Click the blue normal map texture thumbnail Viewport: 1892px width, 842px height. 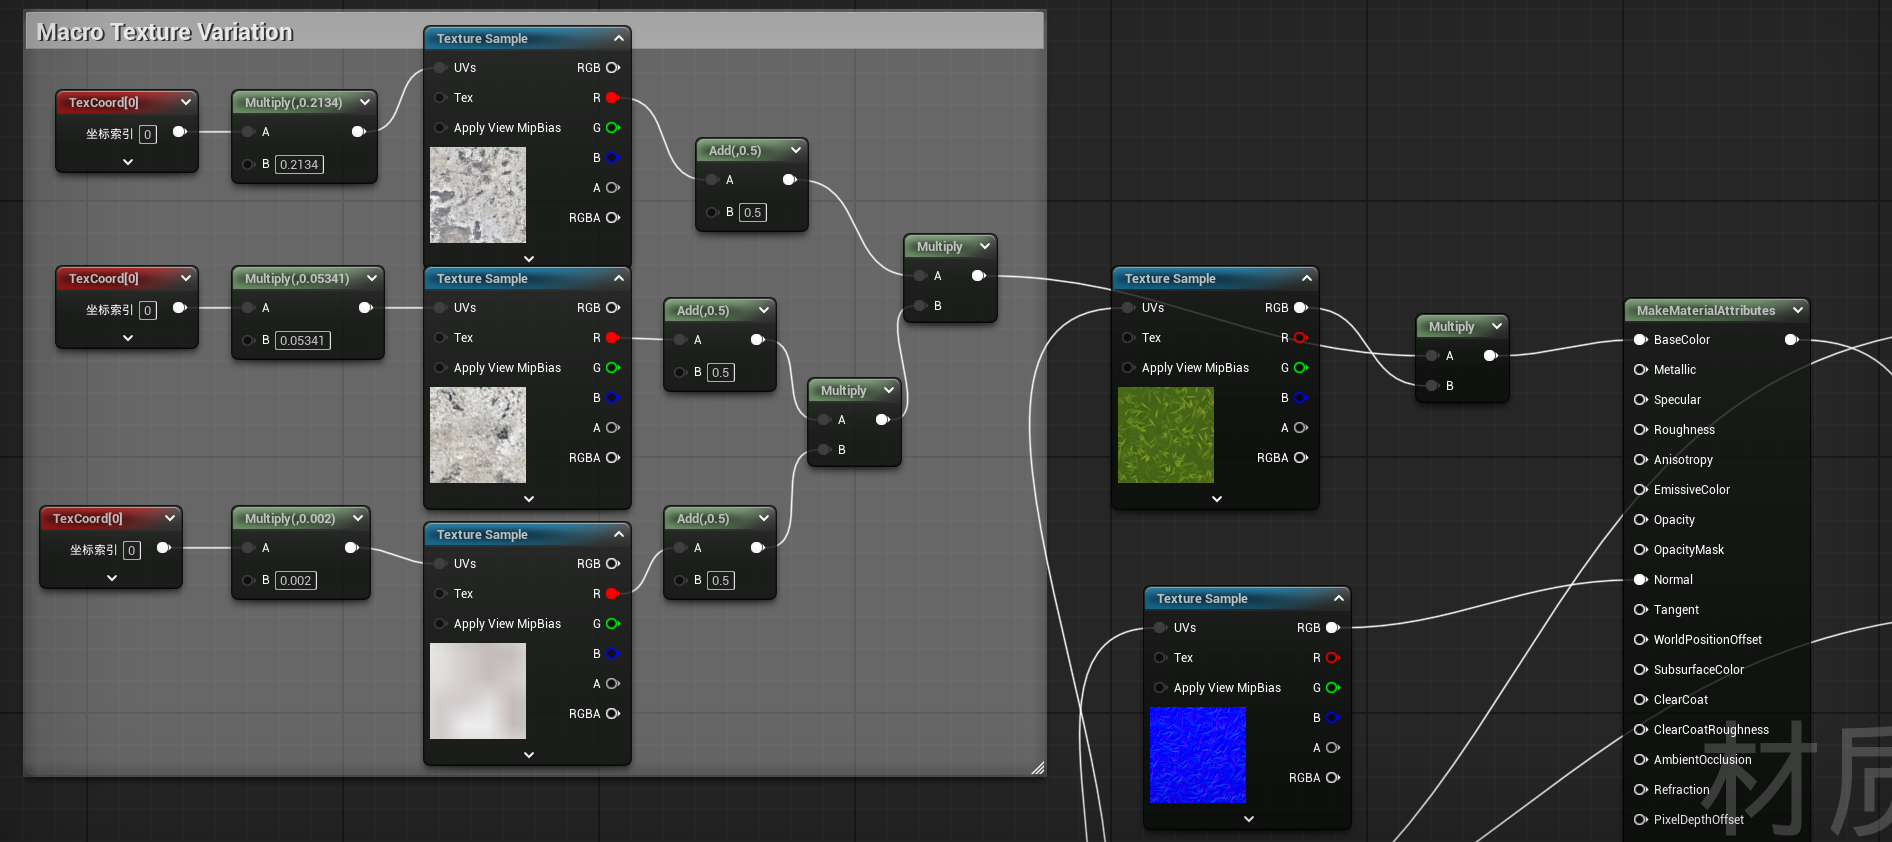click(x=1198, y=755)
